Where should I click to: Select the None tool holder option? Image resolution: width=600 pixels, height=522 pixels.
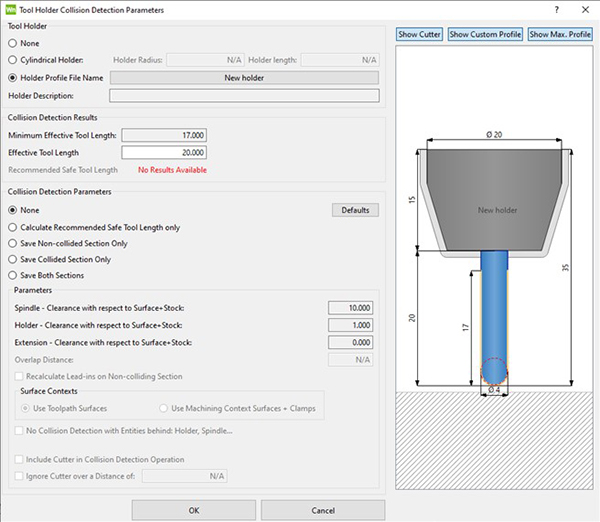click(13, 43)
